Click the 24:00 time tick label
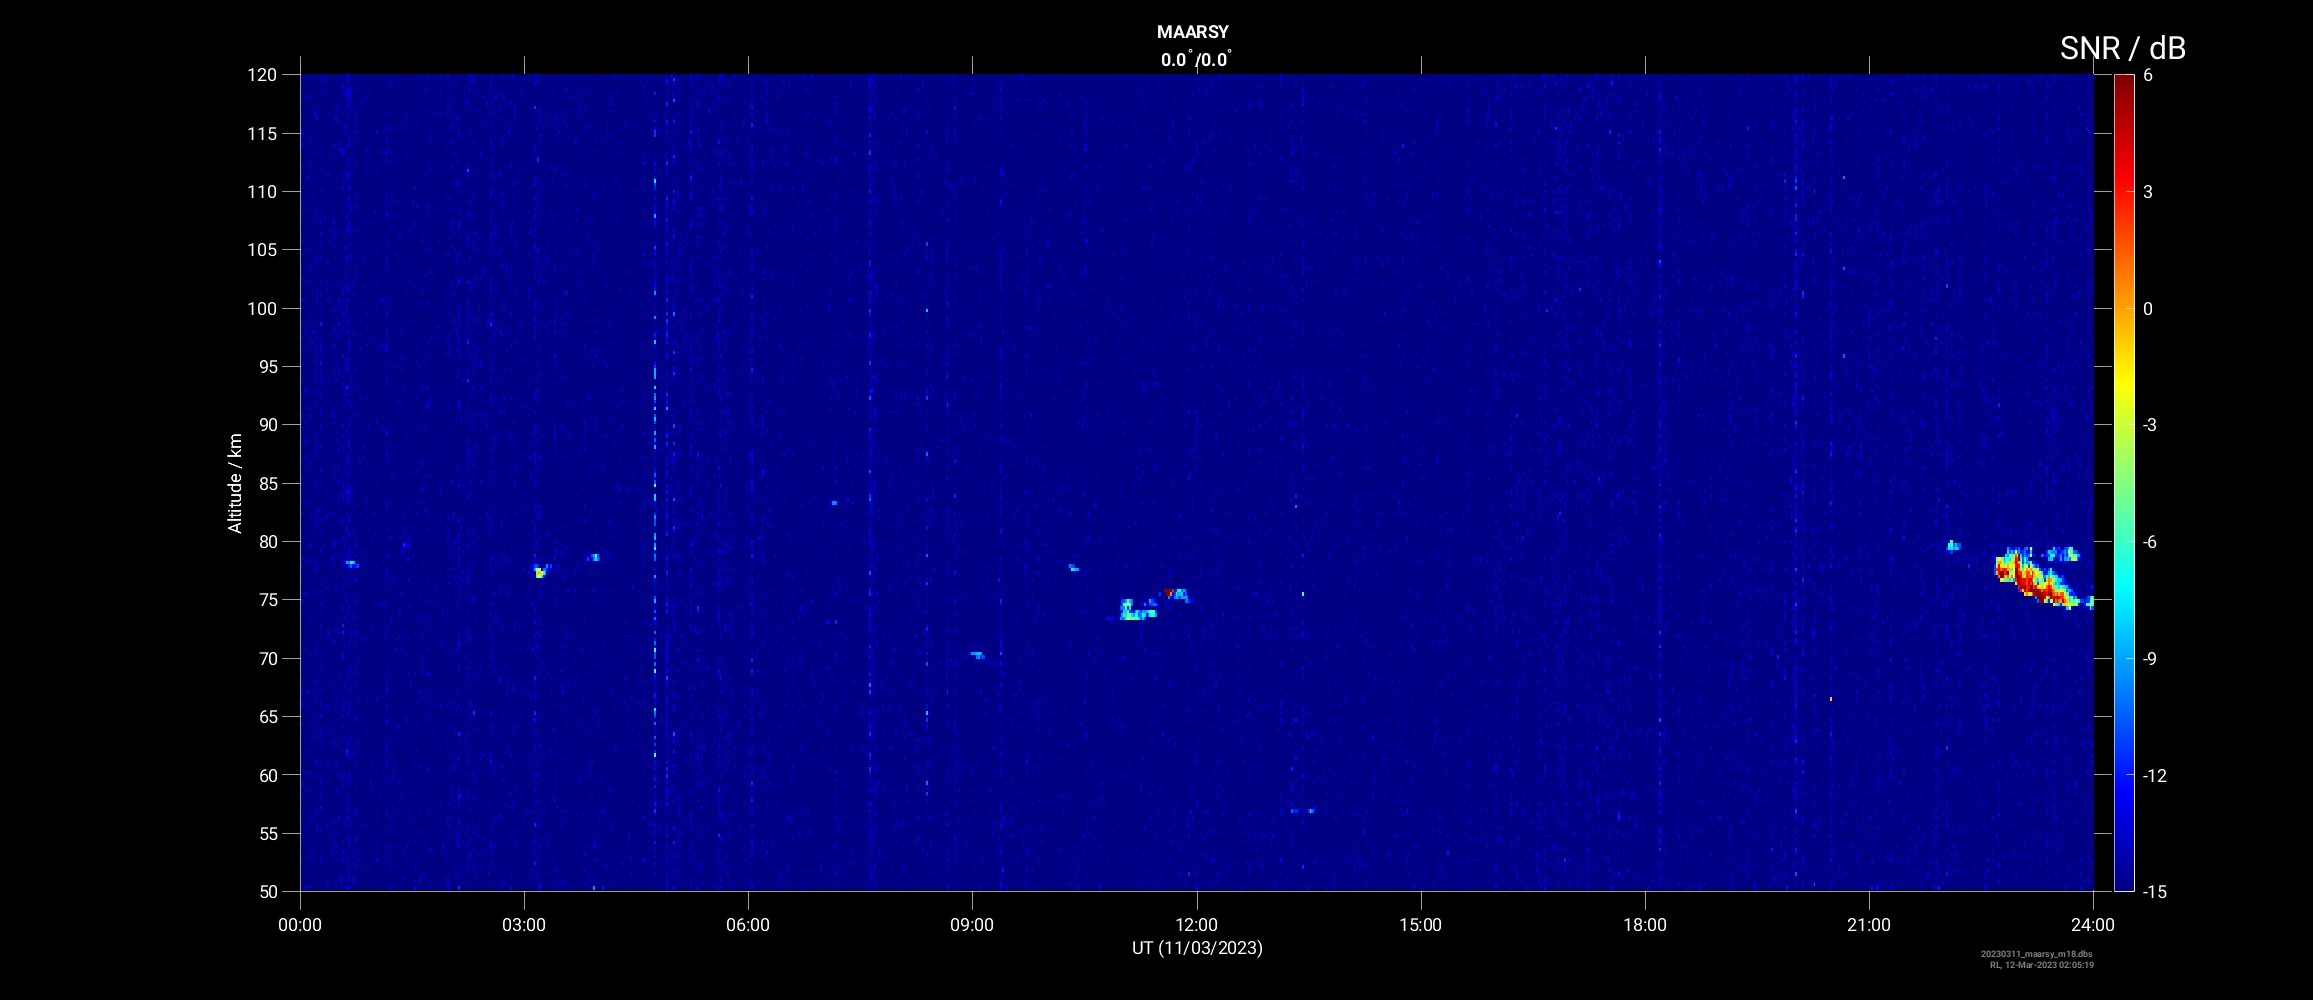 (2093, 925)
